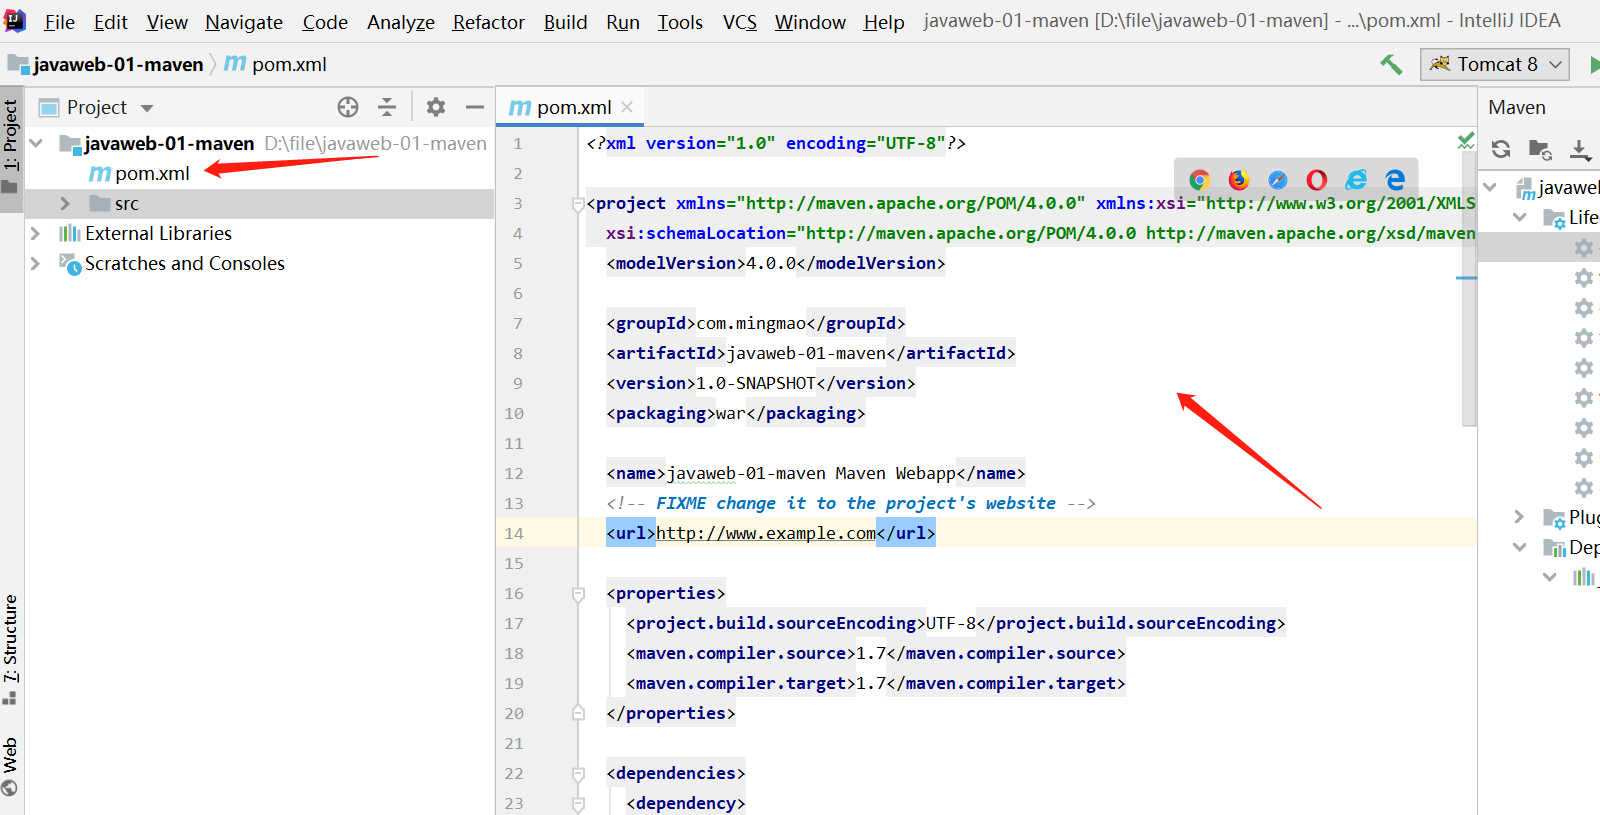Collapse all nodes in the Project panel
The image size is (1600, 815).
click(387, 107)
